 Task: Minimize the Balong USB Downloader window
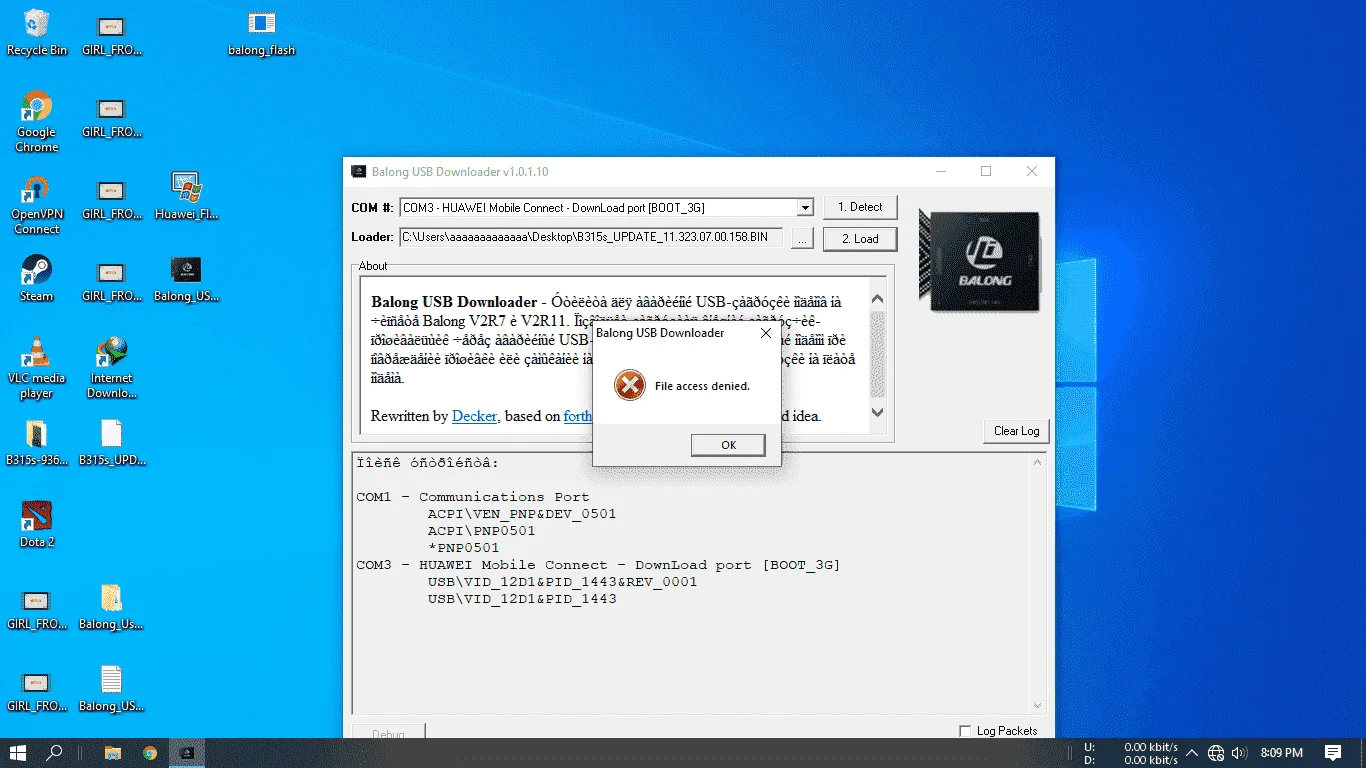coord(940,172)
